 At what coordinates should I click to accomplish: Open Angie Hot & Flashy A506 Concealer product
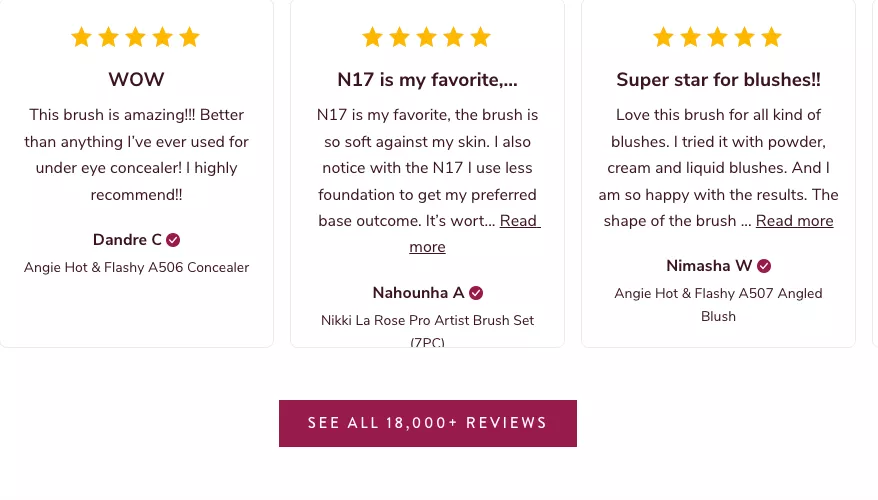pos(136,267)
